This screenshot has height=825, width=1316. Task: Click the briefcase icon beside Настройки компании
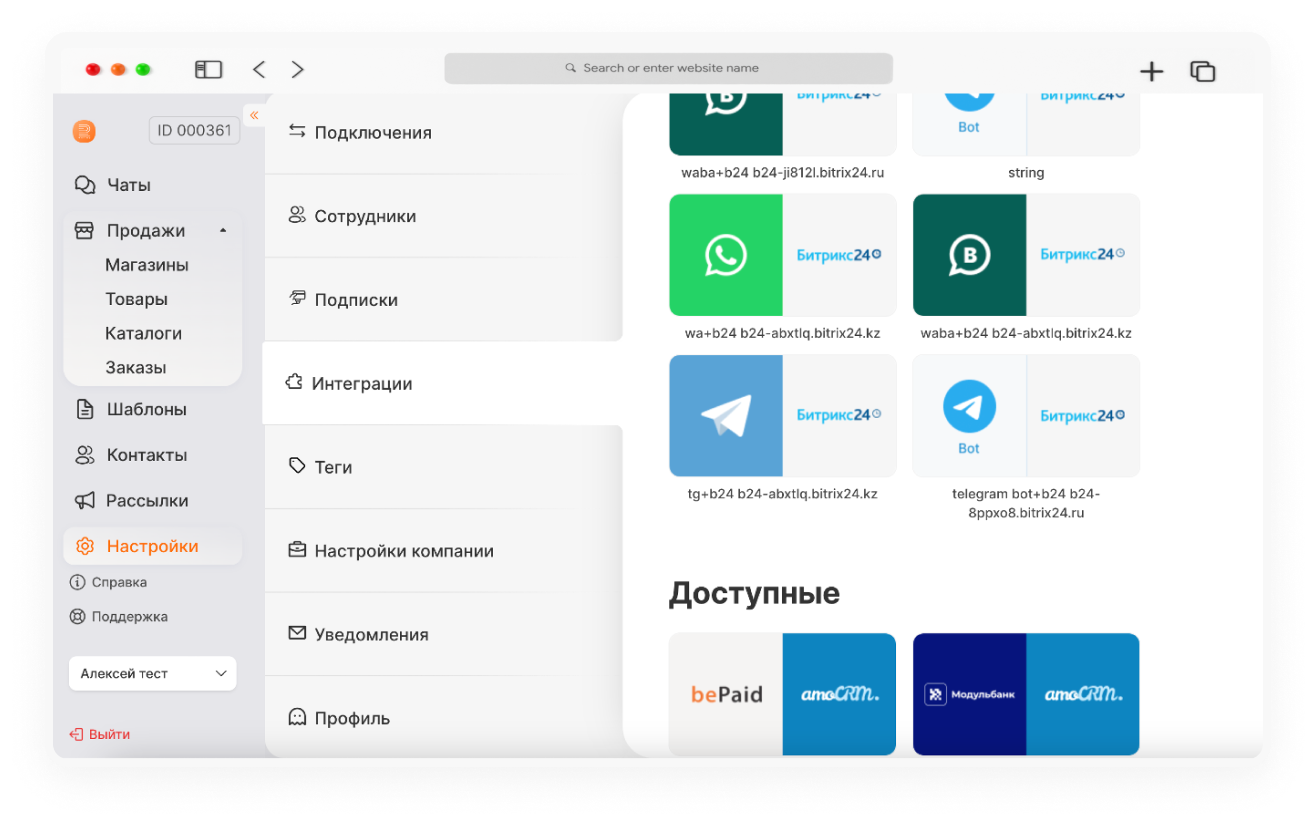tap(297, 550)
